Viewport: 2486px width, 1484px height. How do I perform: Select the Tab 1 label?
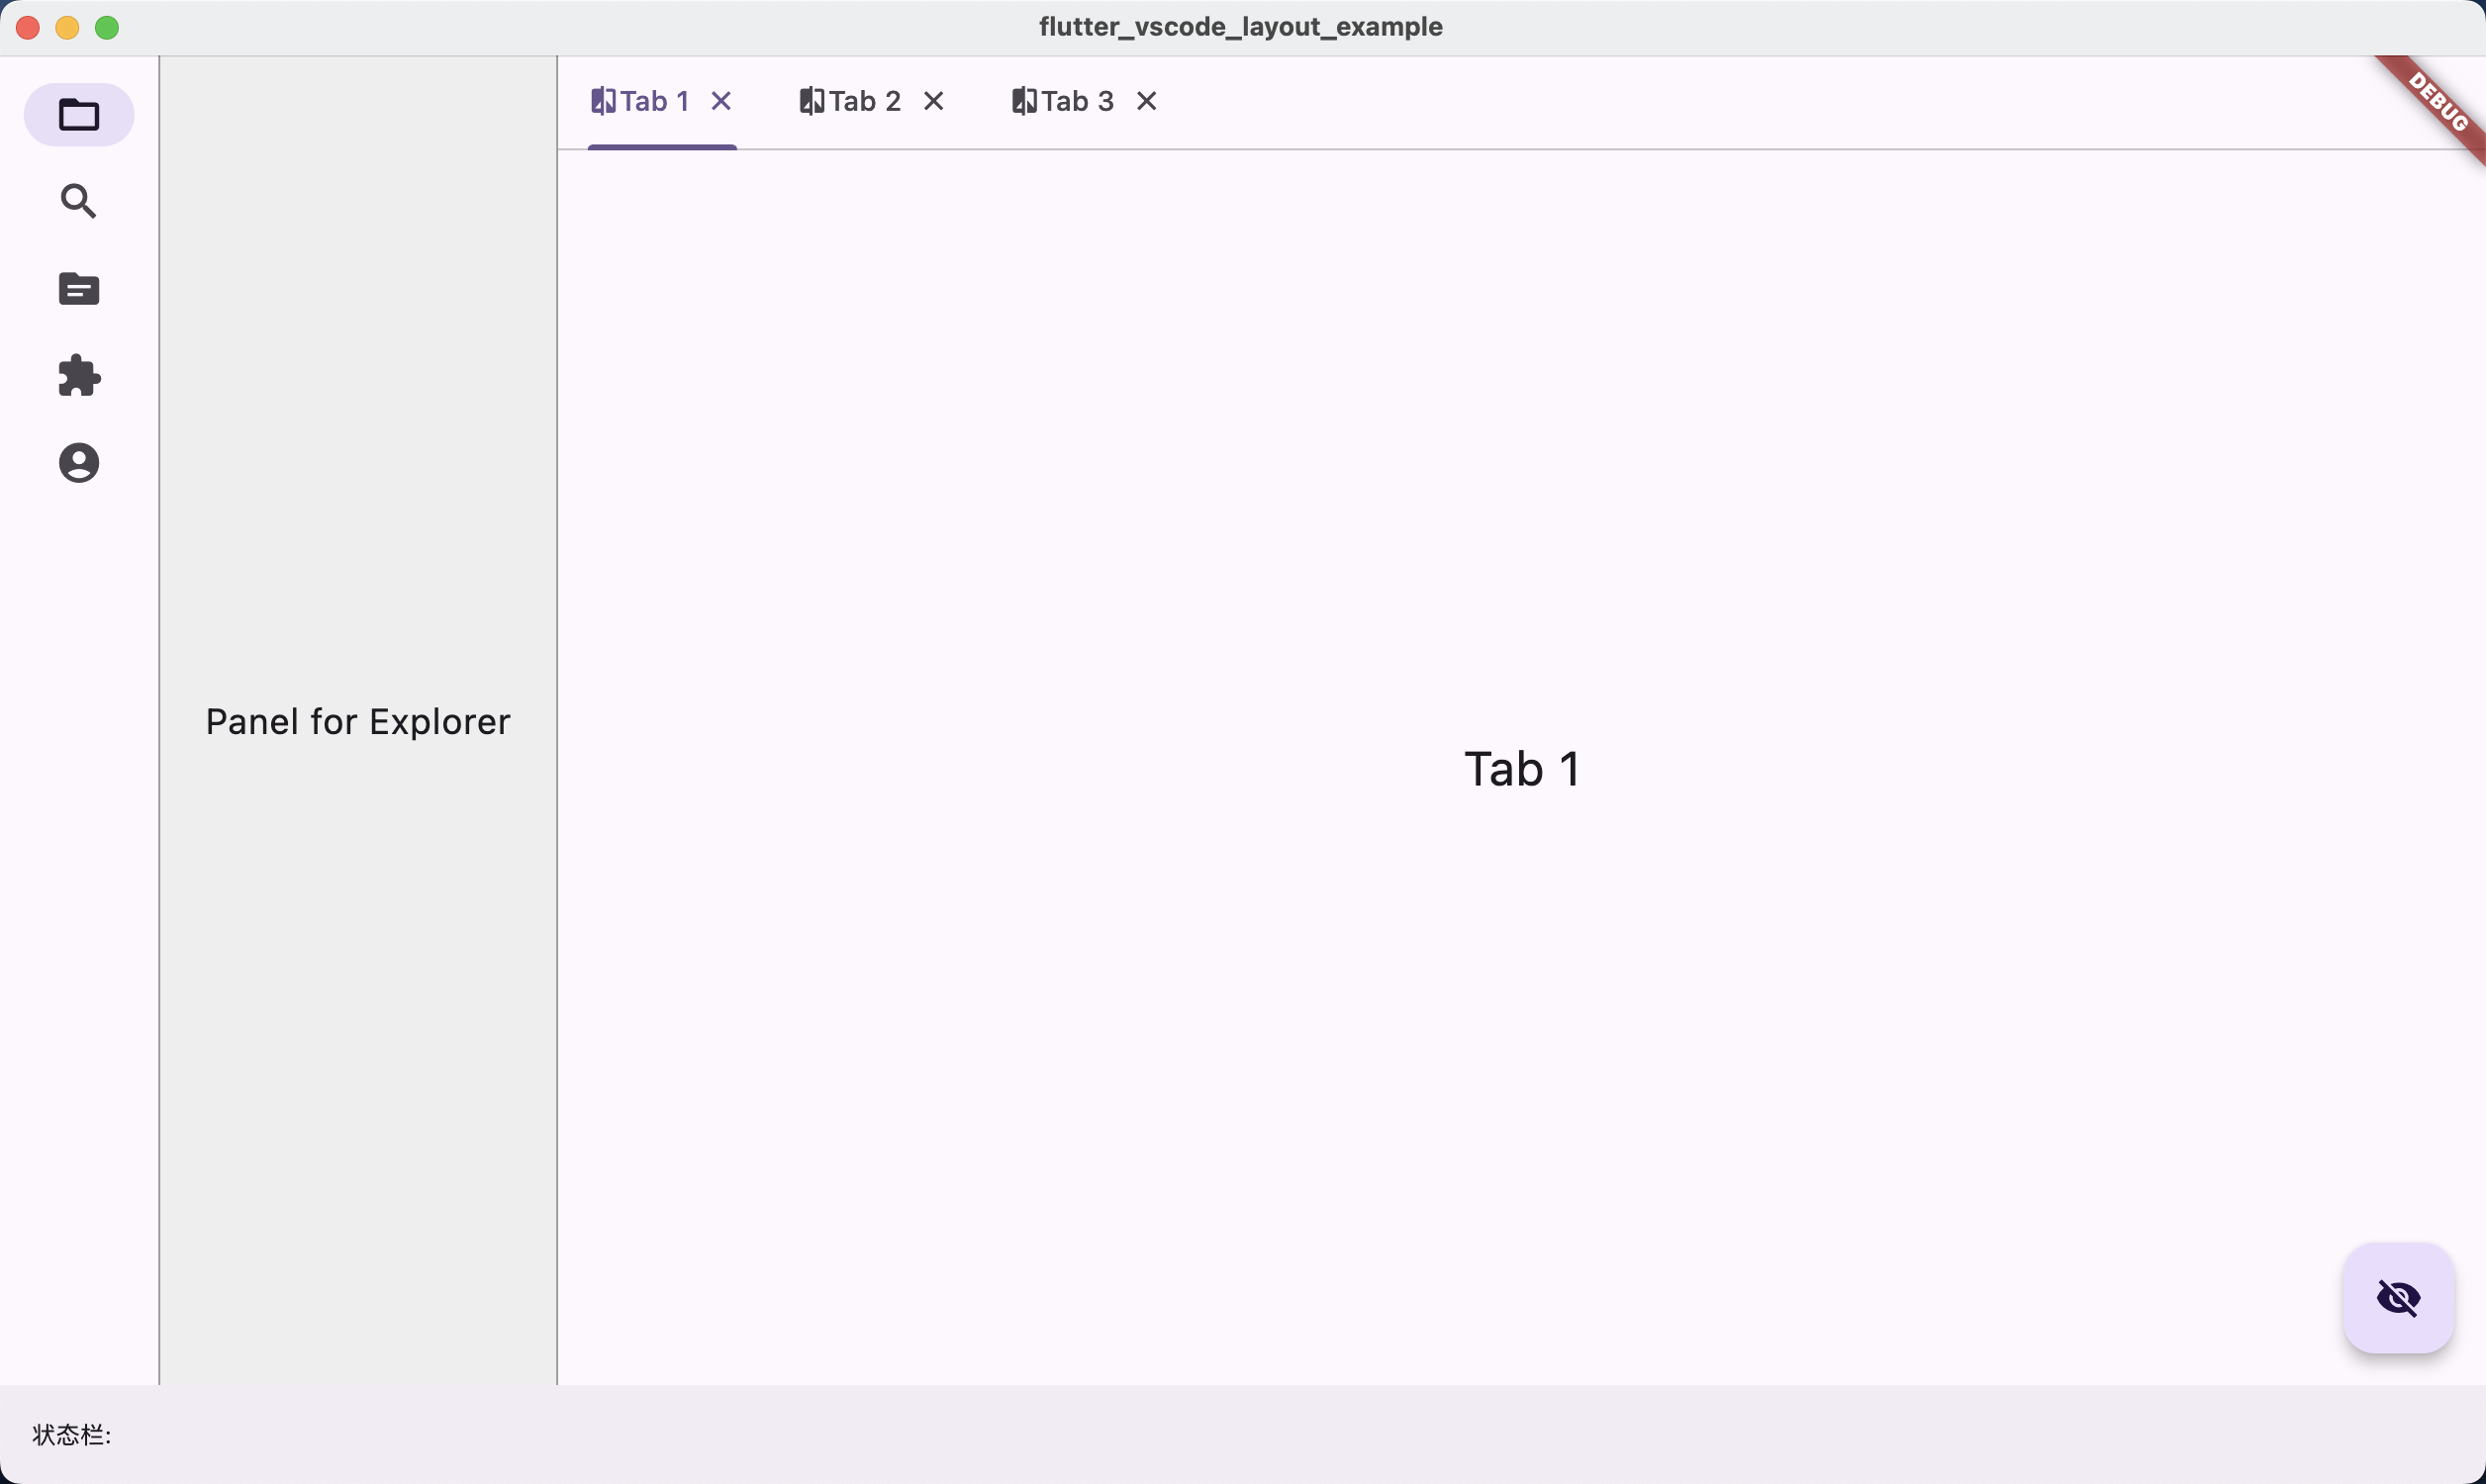pos(655,101)
